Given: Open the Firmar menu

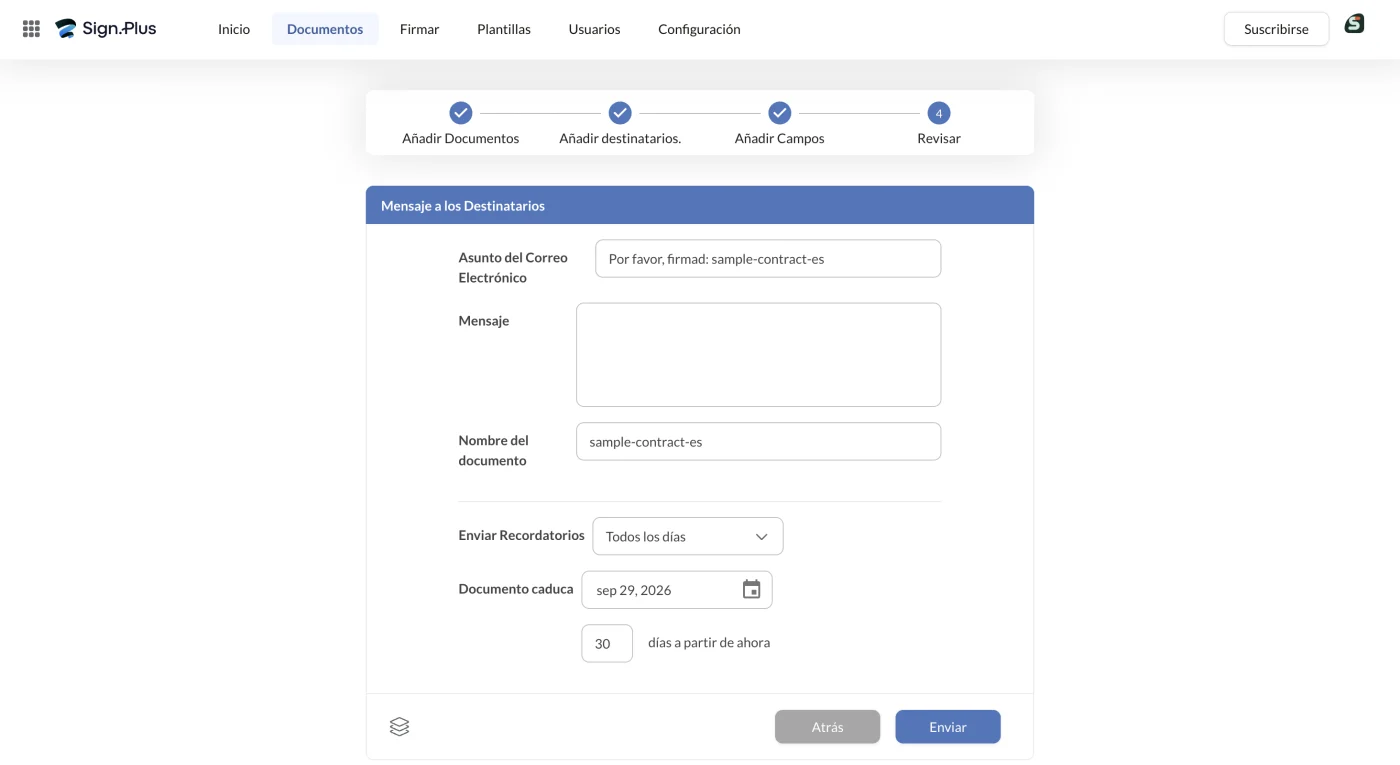Looking at the screenshot, I should pos(419,29).
